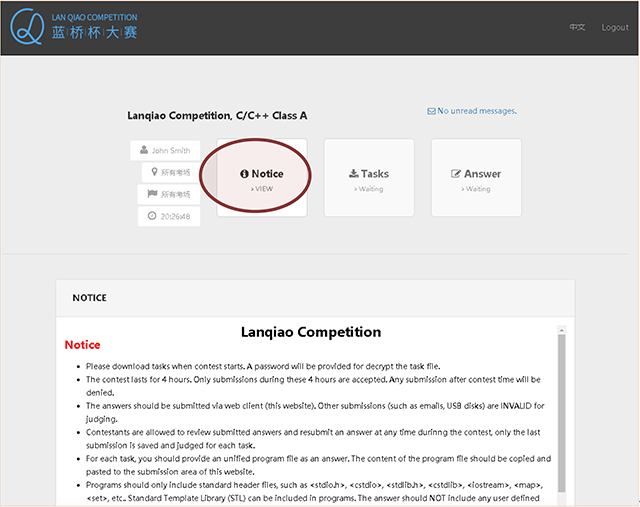Click the envelope messages icon
The height and width of the screenshot is (507, 640).
click(431, 111)
